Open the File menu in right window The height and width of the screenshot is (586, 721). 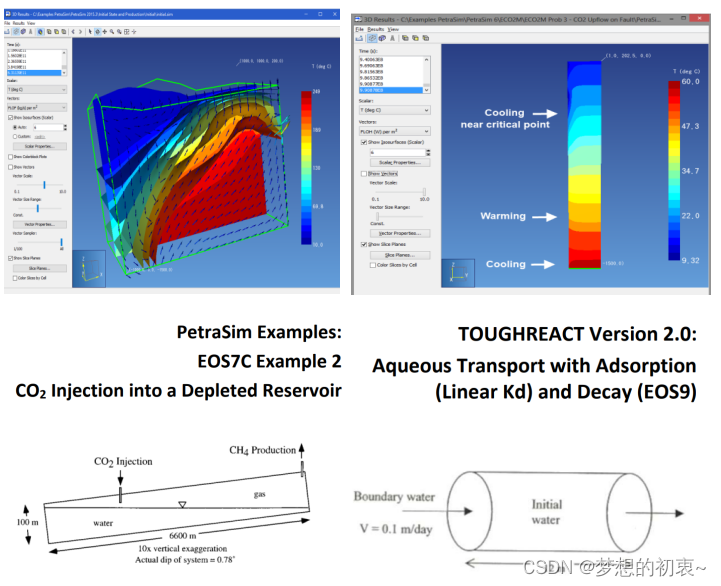point(360,29)
